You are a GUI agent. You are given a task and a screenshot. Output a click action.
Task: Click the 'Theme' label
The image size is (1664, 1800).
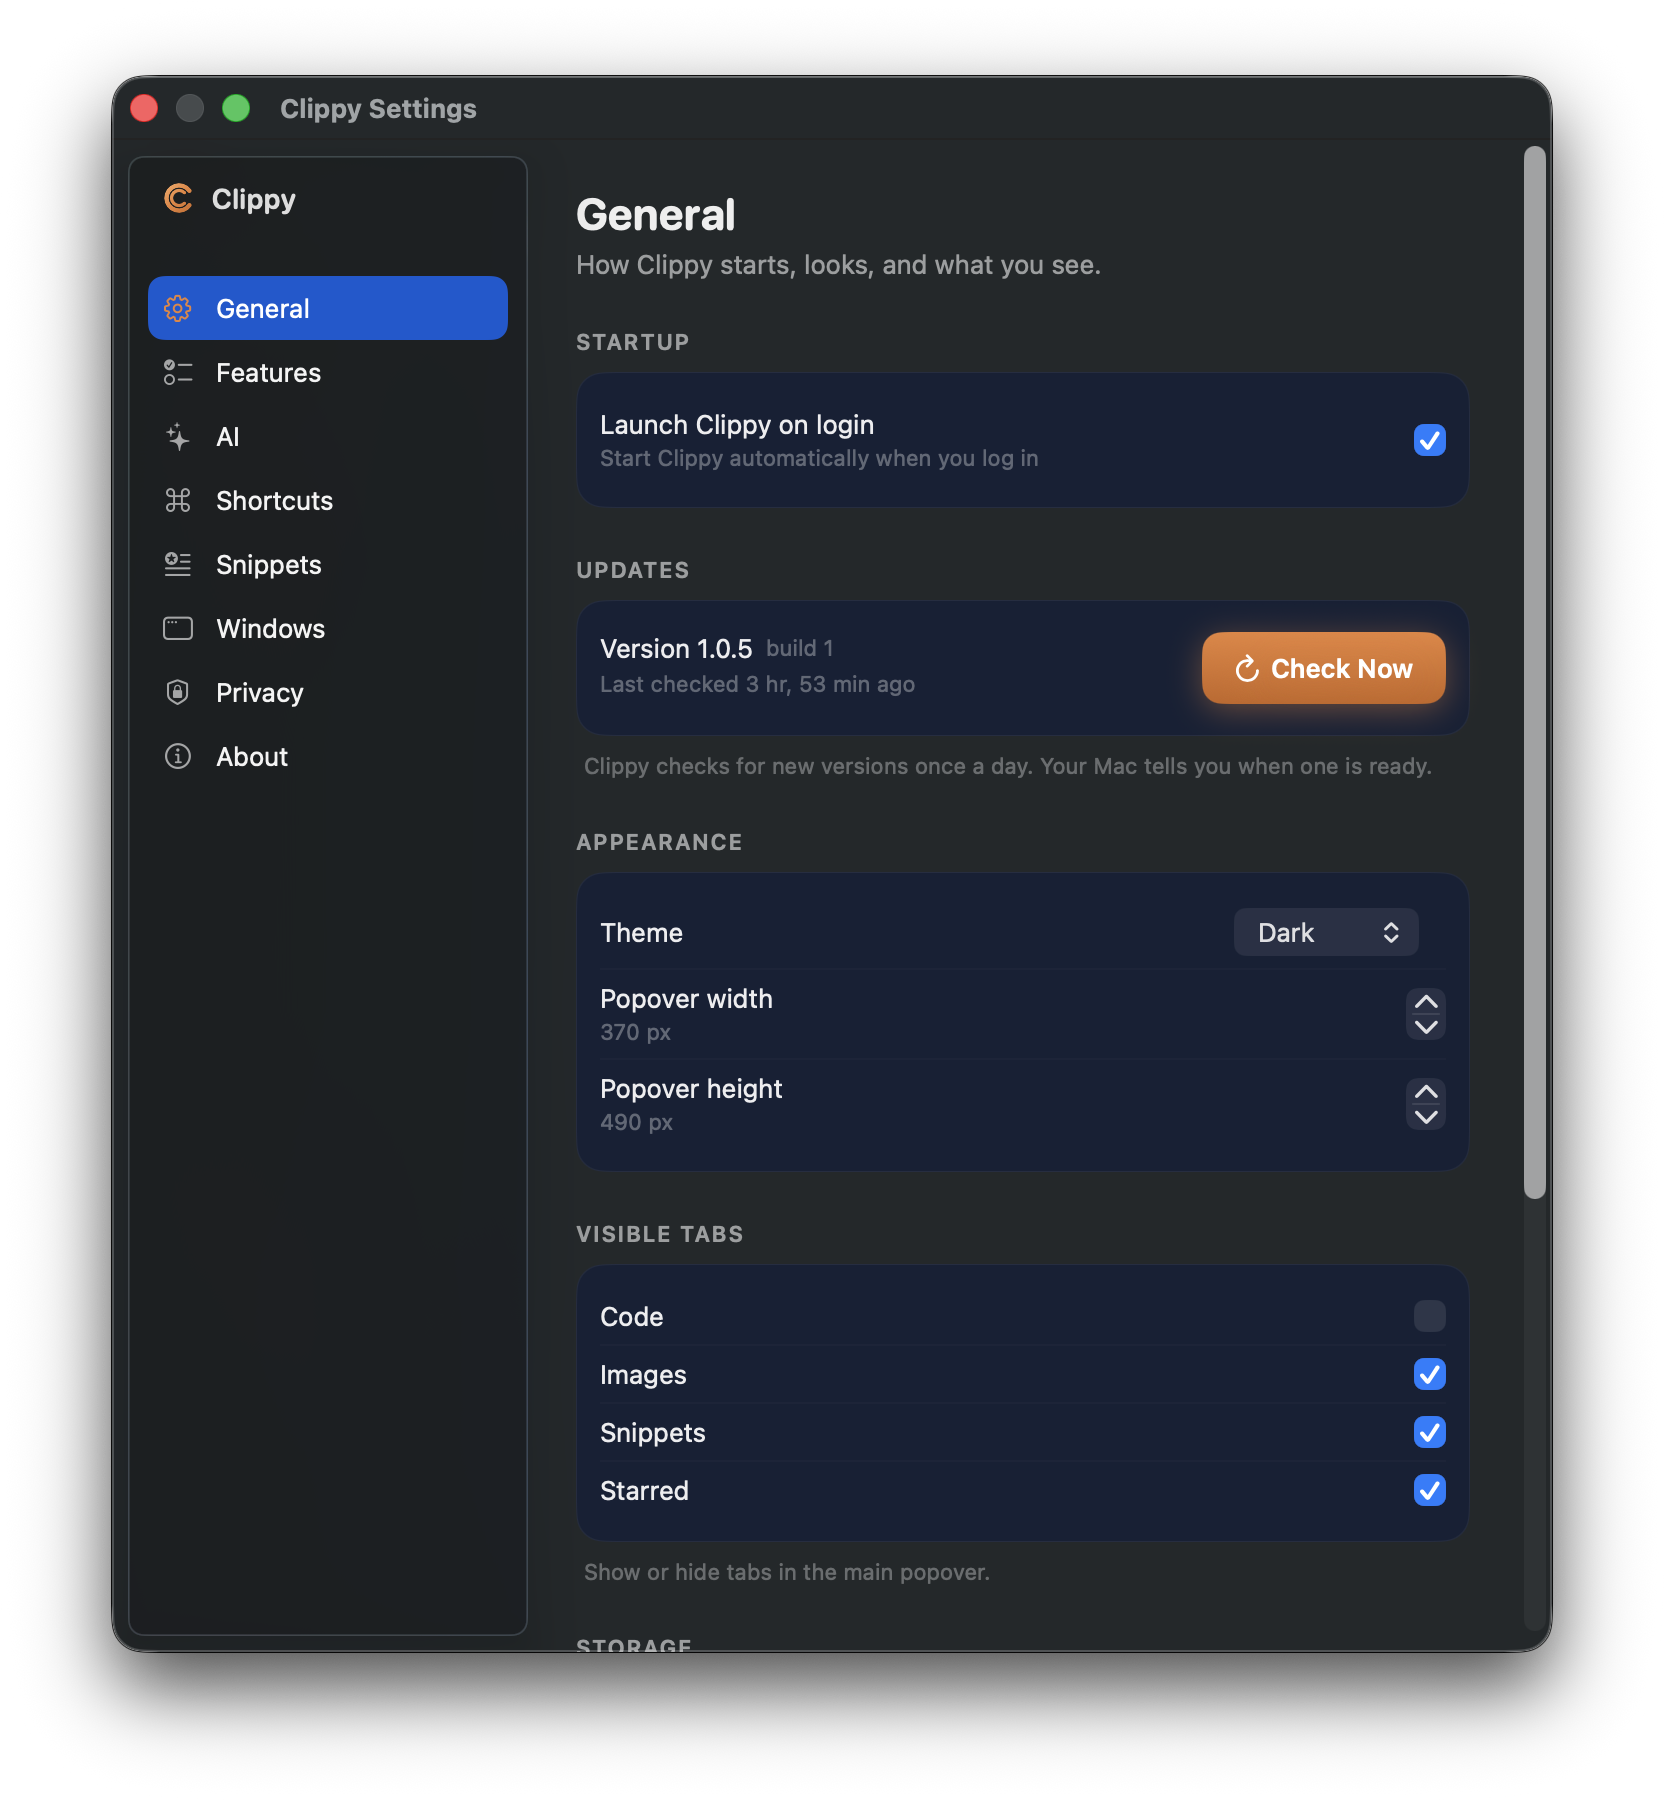tap(641, 932)
